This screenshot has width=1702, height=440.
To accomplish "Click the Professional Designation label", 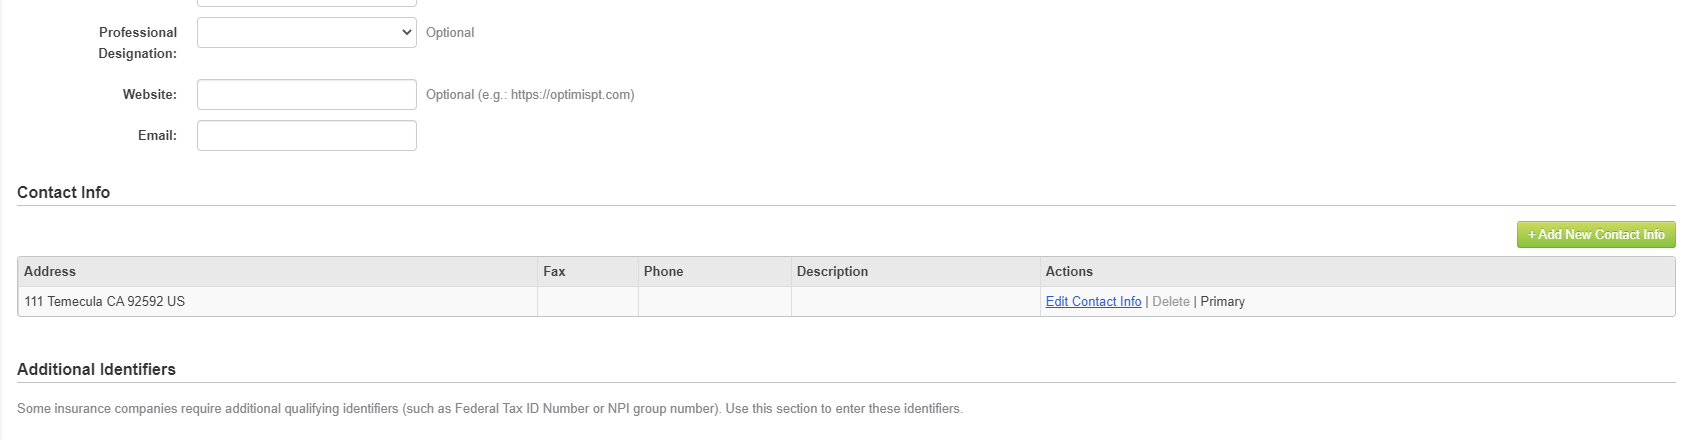I will click(138, 43).
